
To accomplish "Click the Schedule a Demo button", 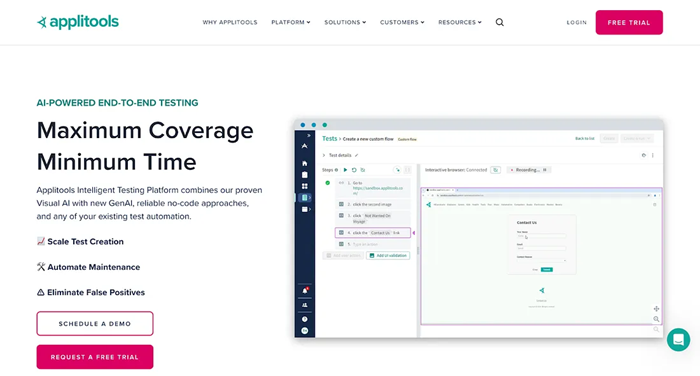I will pos(95,323).
